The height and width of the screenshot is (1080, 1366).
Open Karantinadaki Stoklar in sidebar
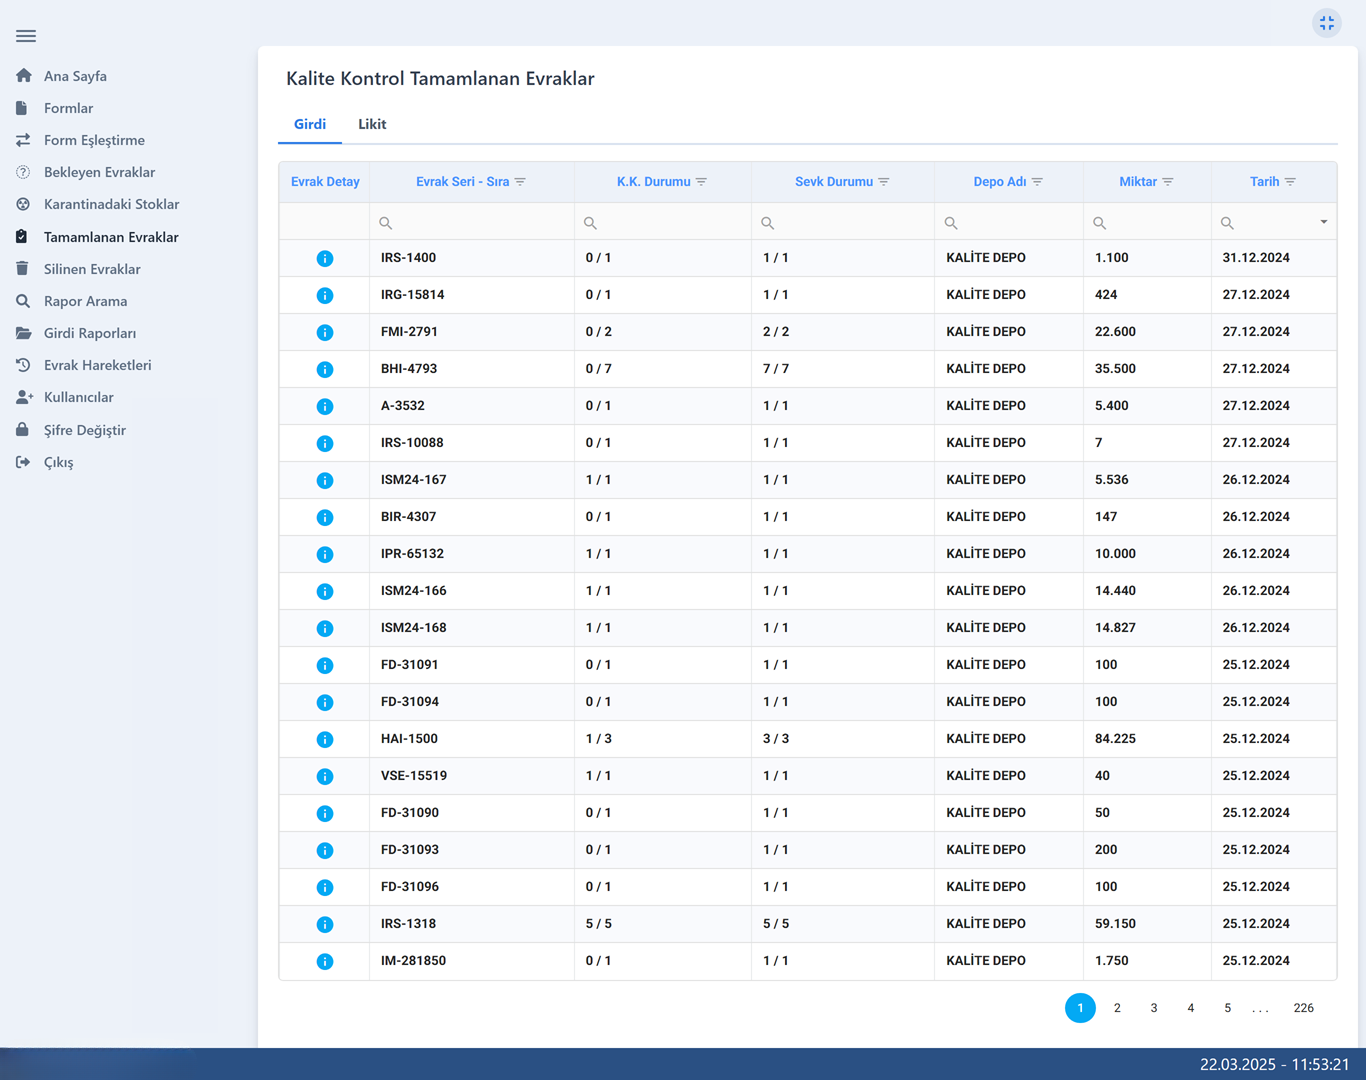tap(111, 204)
